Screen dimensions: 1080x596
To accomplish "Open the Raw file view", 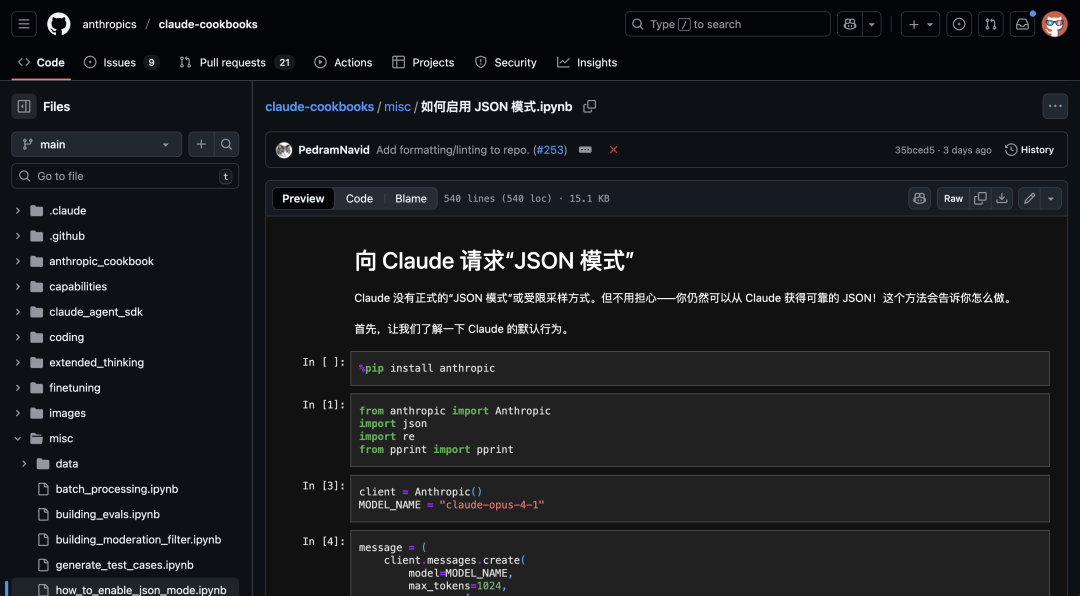I will tap(953, 198).
